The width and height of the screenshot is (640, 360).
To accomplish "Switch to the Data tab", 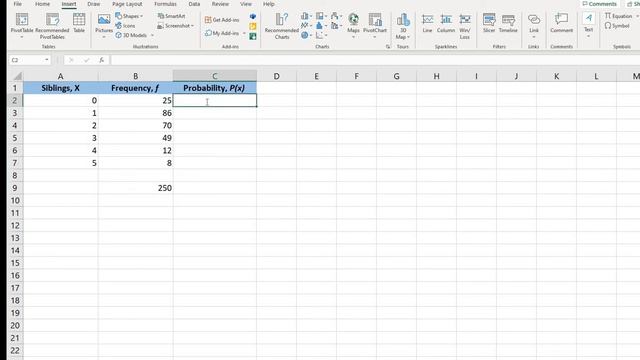I will pyautogui.click(x=194, y=4).
